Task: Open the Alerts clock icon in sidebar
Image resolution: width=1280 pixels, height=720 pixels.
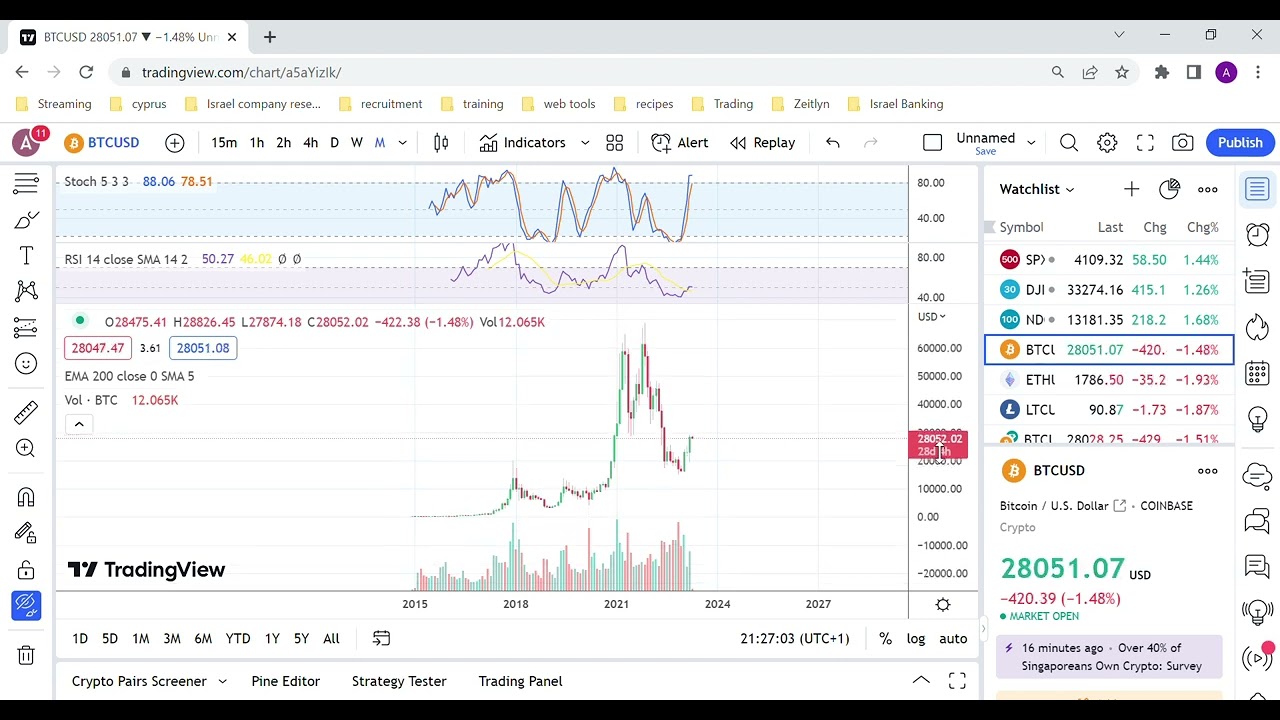Action: [1257, 235]
